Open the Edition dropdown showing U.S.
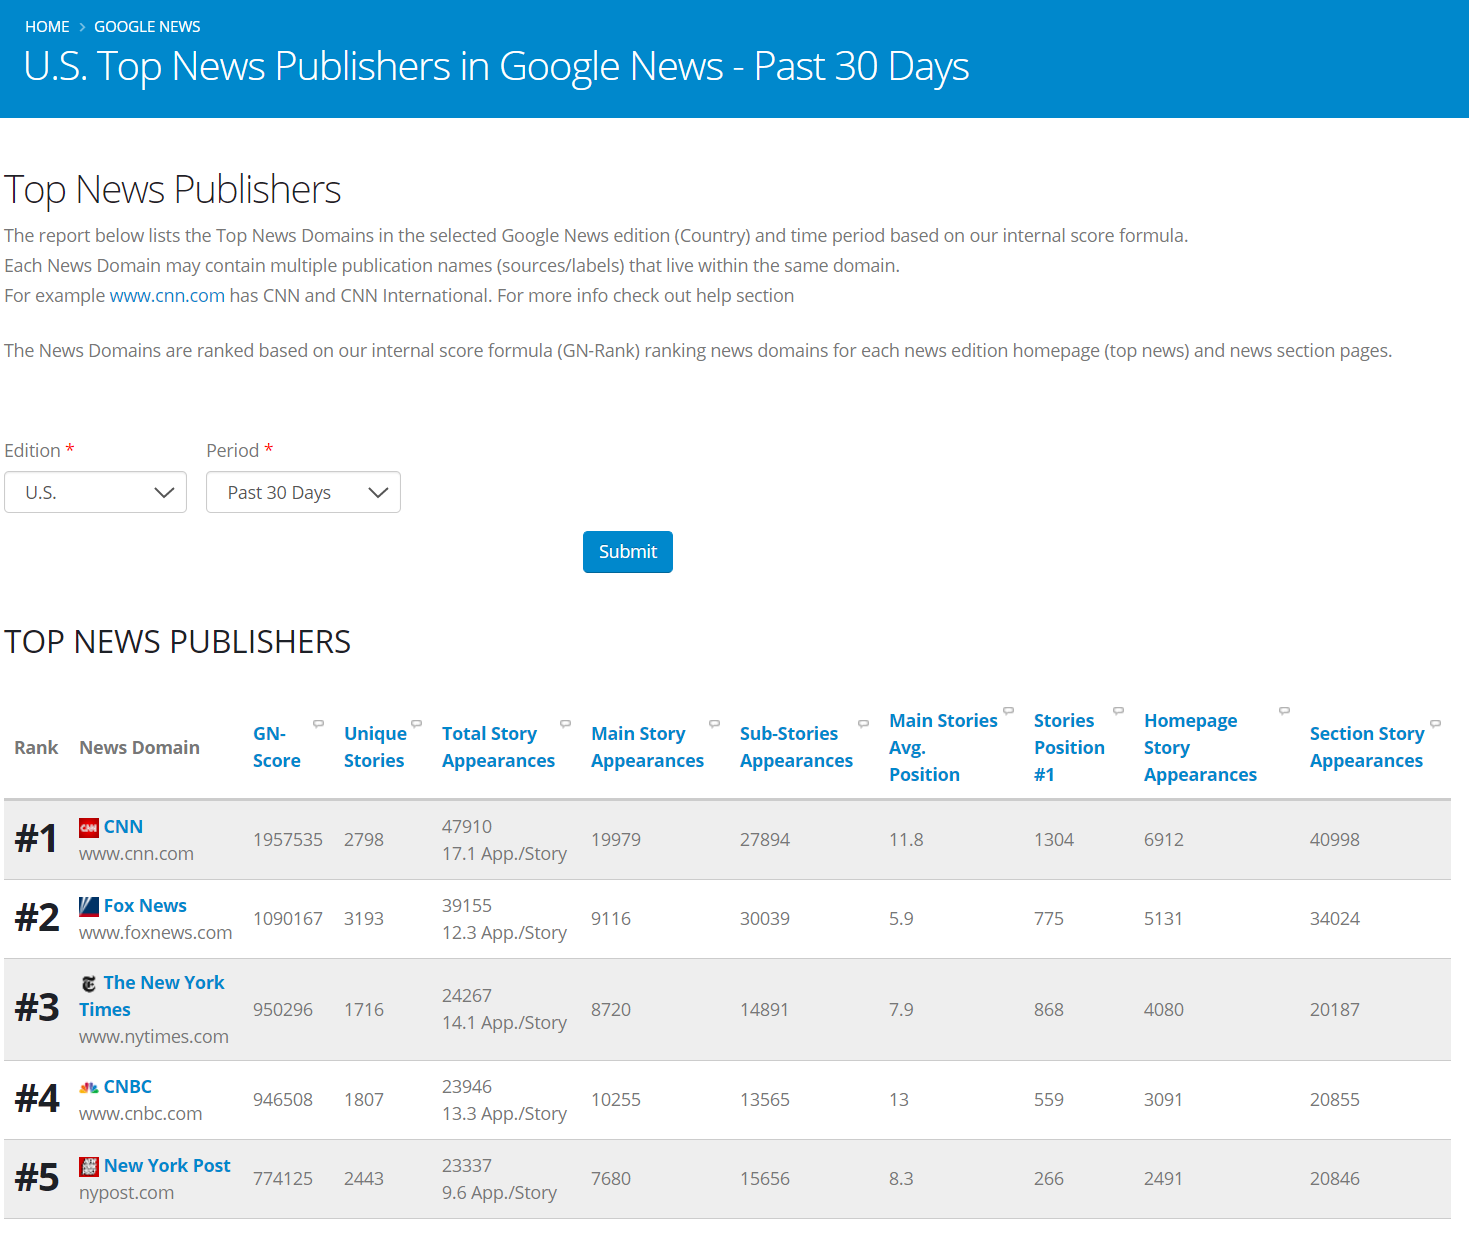The height and width of the screenshot is (1243, 1469). click(x=95, y=492)
